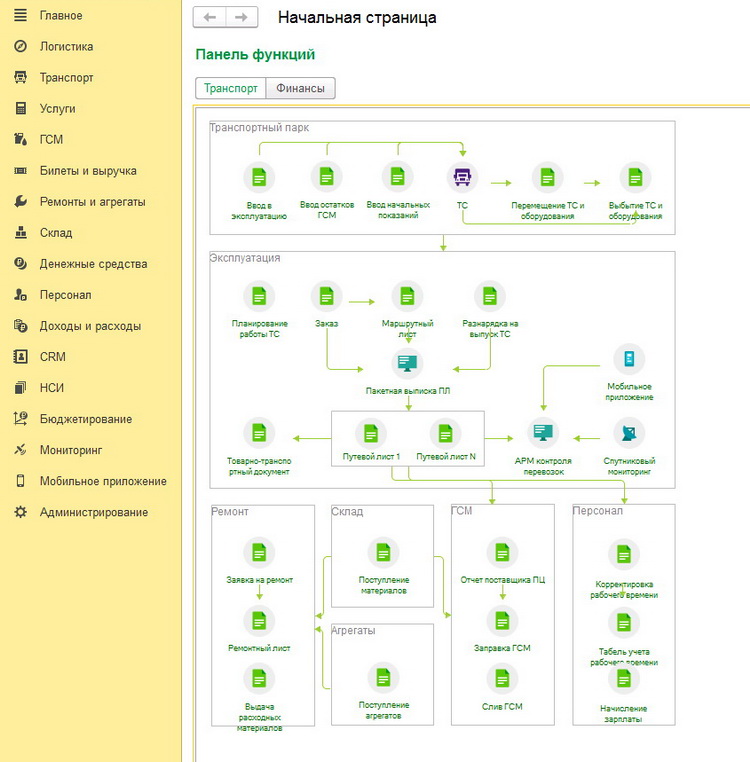The height and width of the screenshot is (762, 750).
Task: Open Поступление материалов in Склад block
Action: (382, 552)
